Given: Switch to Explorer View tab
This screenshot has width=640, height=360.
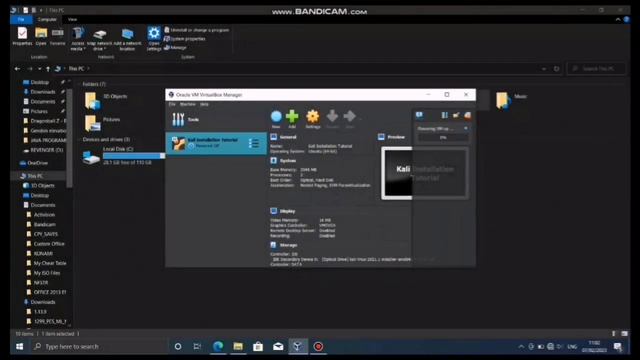Looking at the screenshot, I should [72, 19].
